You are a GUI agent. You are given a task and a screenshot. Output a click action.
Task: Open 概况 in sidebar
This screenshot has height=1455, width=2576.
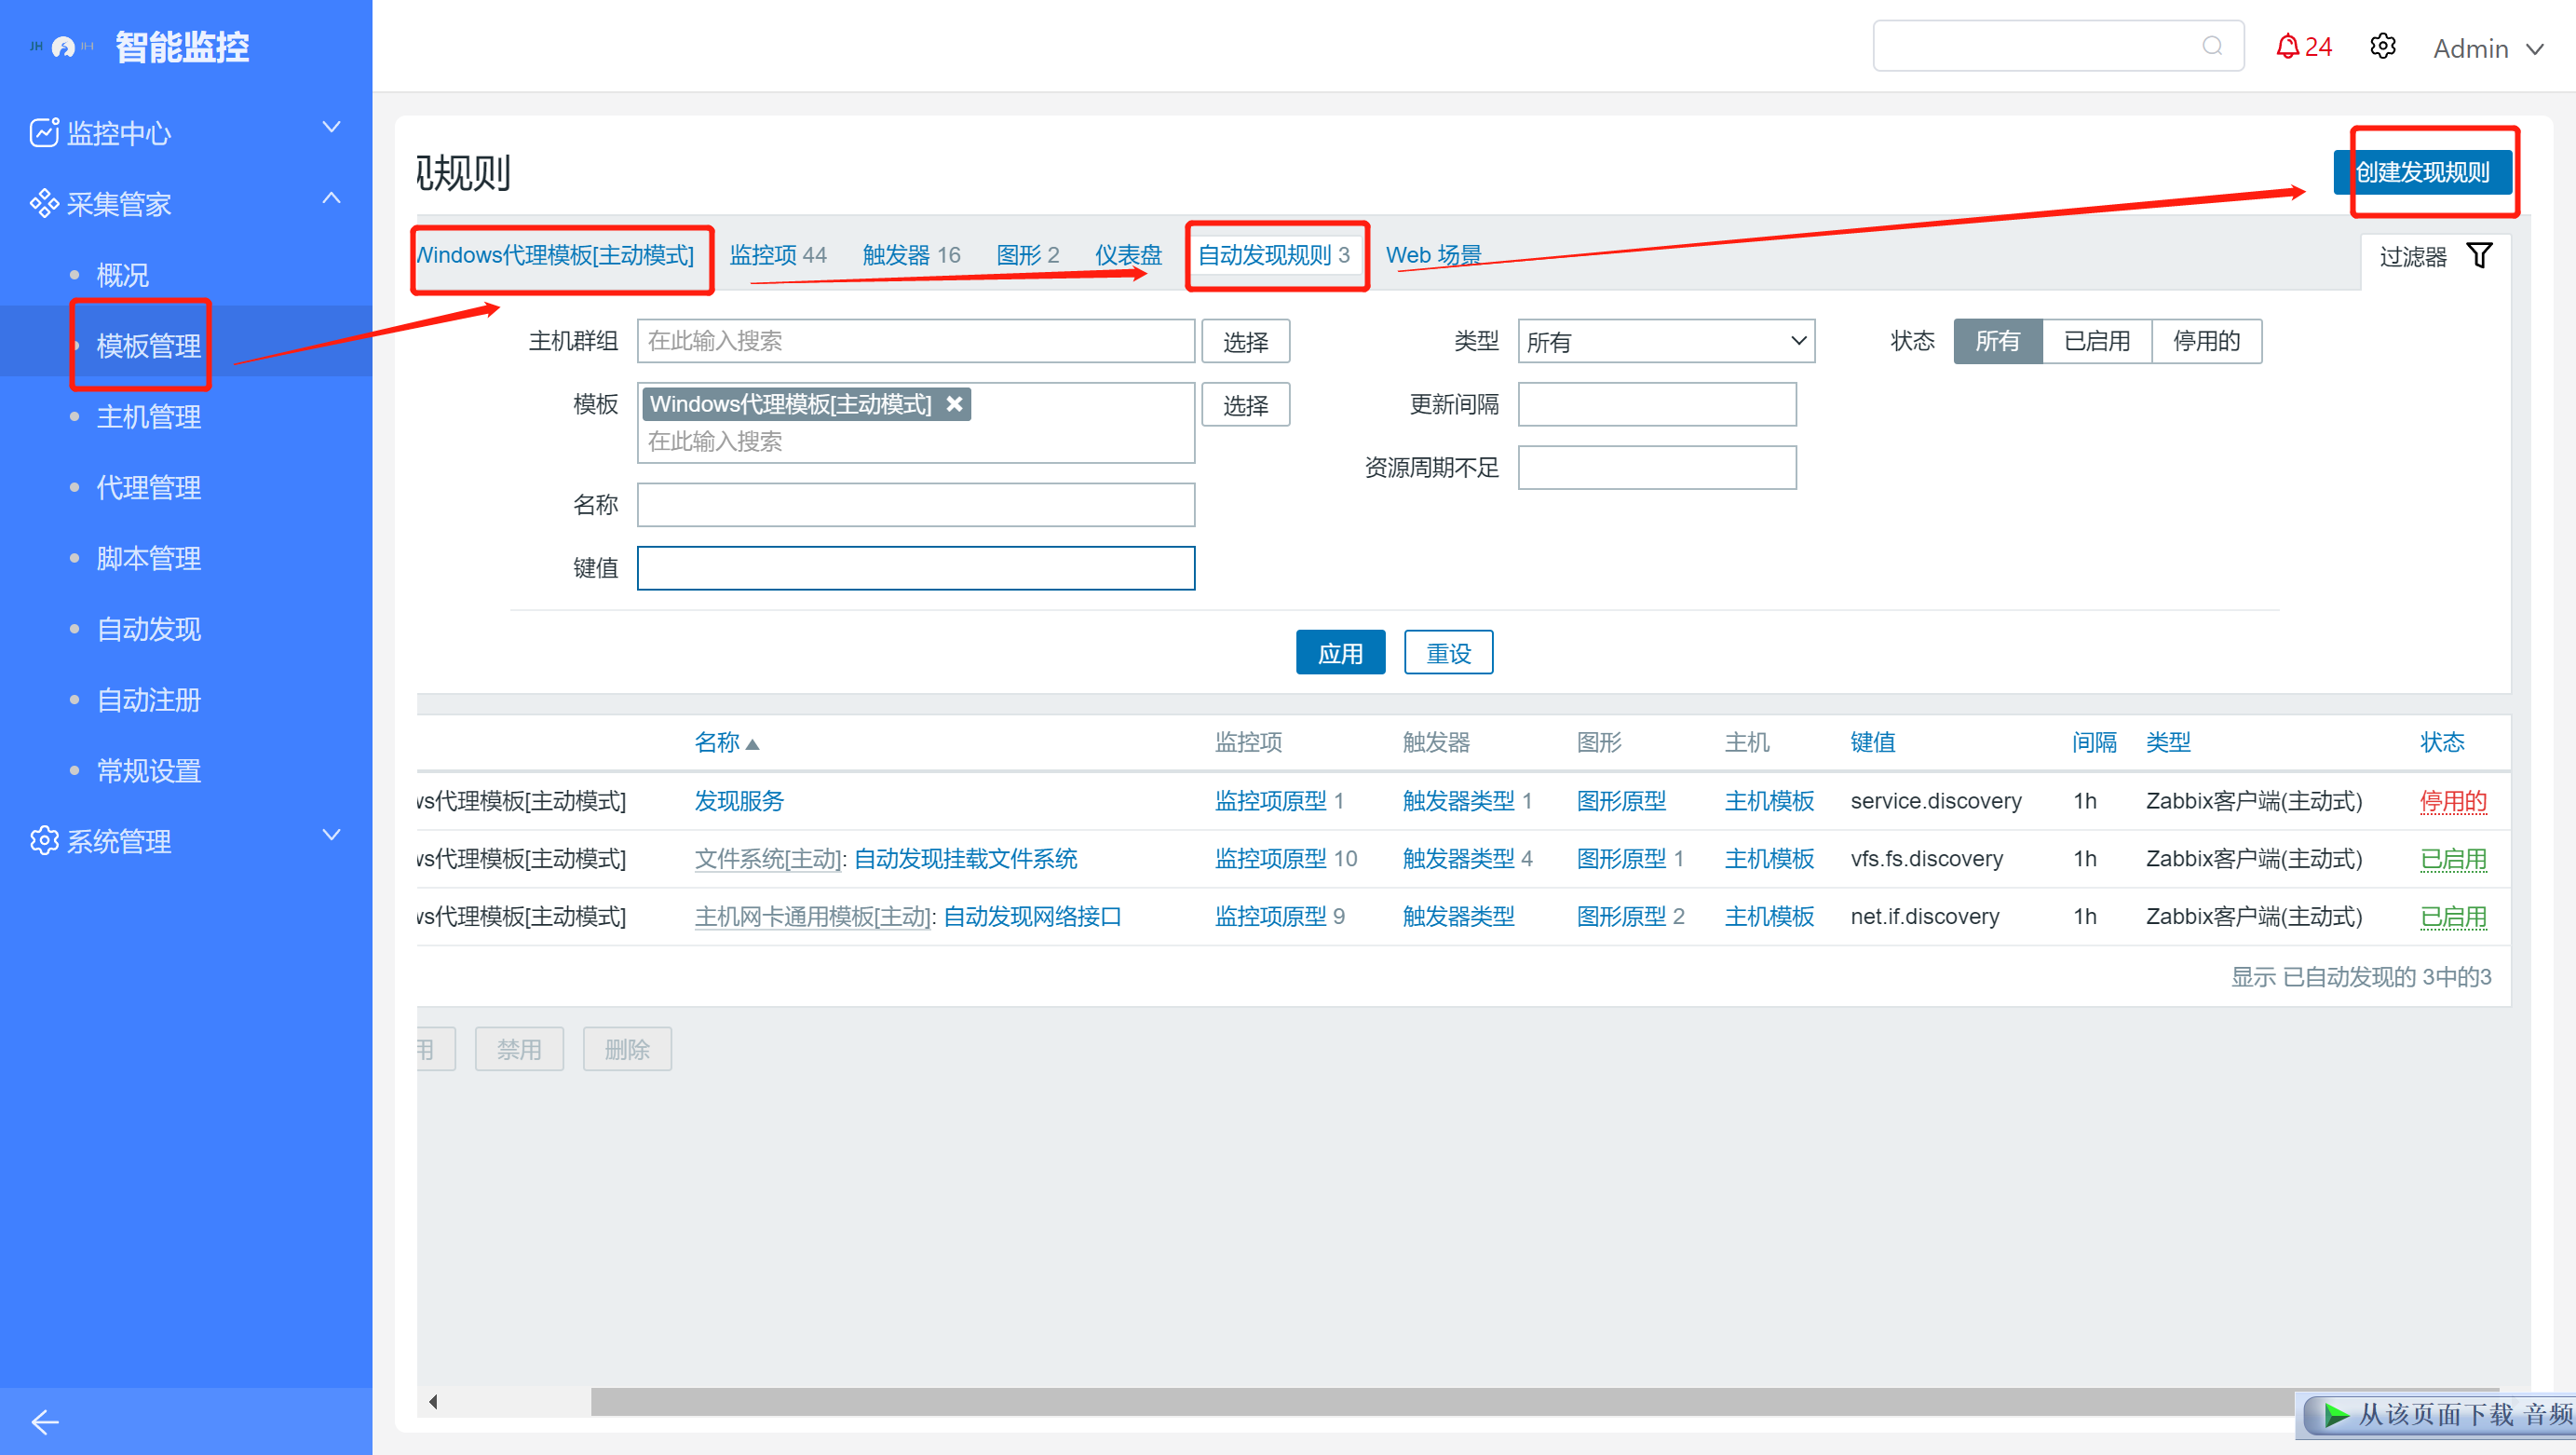click(122, 275)
